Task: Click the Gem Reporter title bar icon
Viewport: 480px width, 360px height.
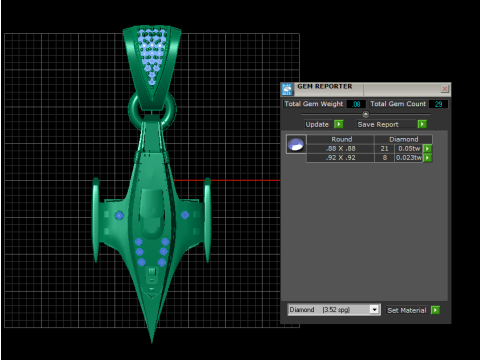Action: pos(287,89)
